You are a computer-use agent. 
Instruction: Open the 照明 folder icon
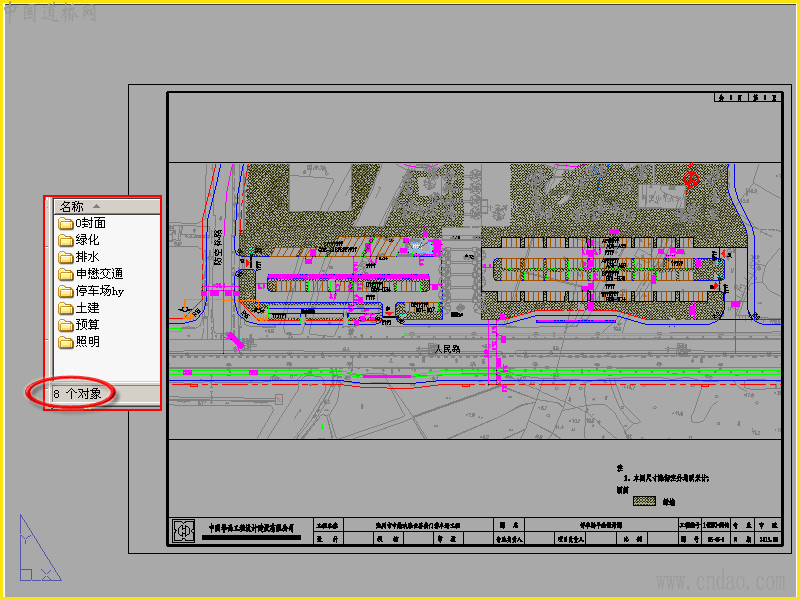[65, 342]
